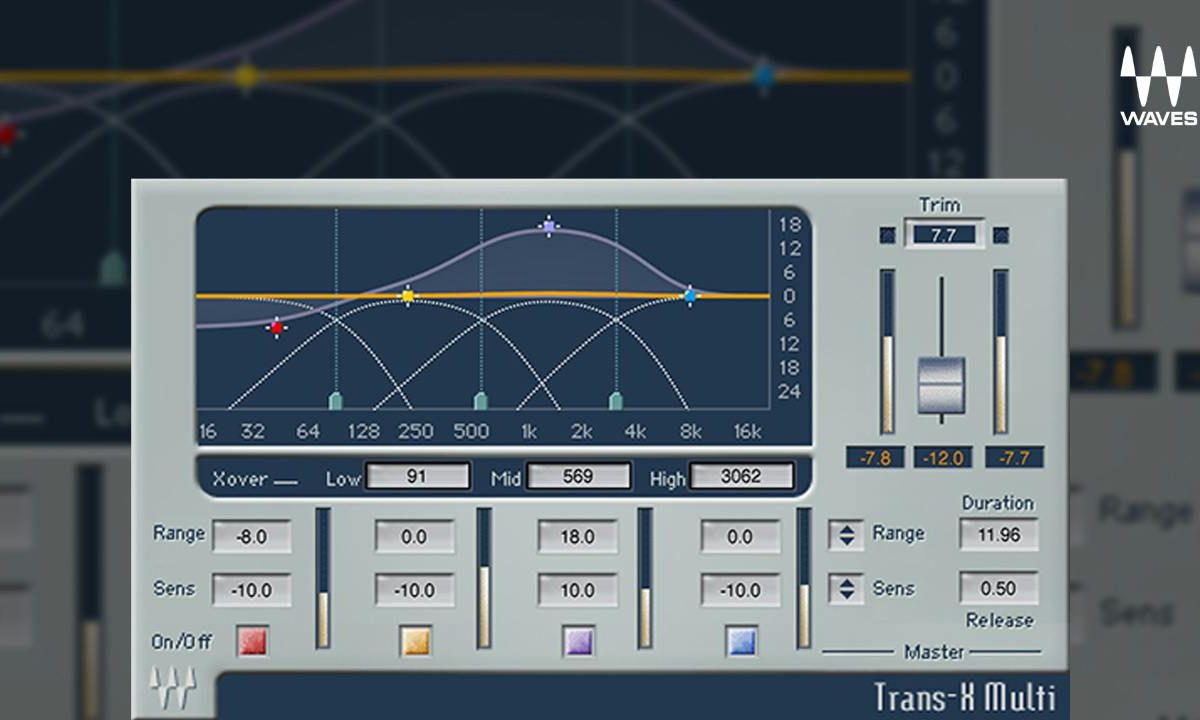This screenshot has width=1200, height=720.
Task: Click the Master Sens up/down stepper
Action: (846, 589)
